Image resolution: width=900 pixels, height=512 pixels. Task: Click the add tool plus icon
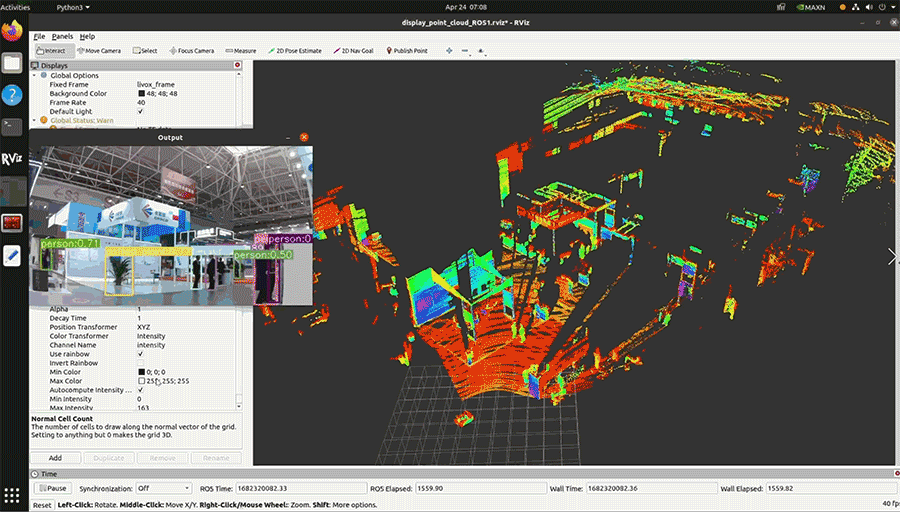point(448,50)
